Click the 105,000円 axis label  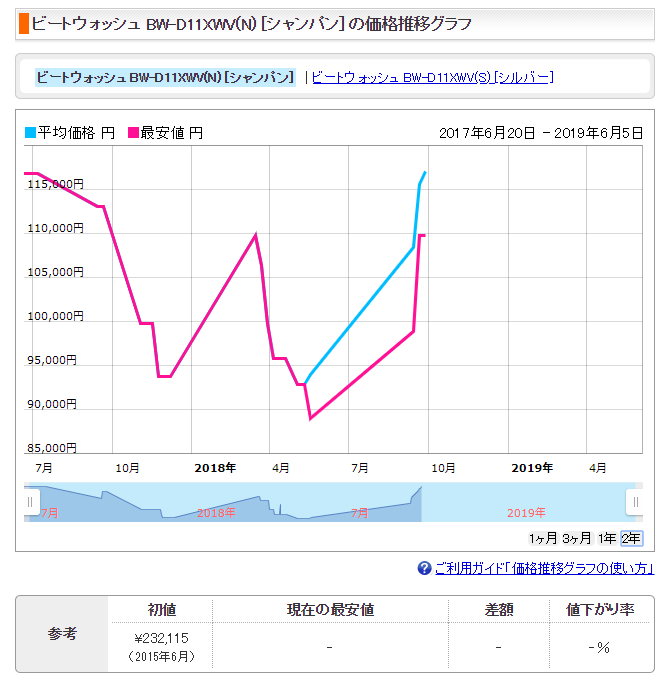pyautogui.click(x=55, y=272)
